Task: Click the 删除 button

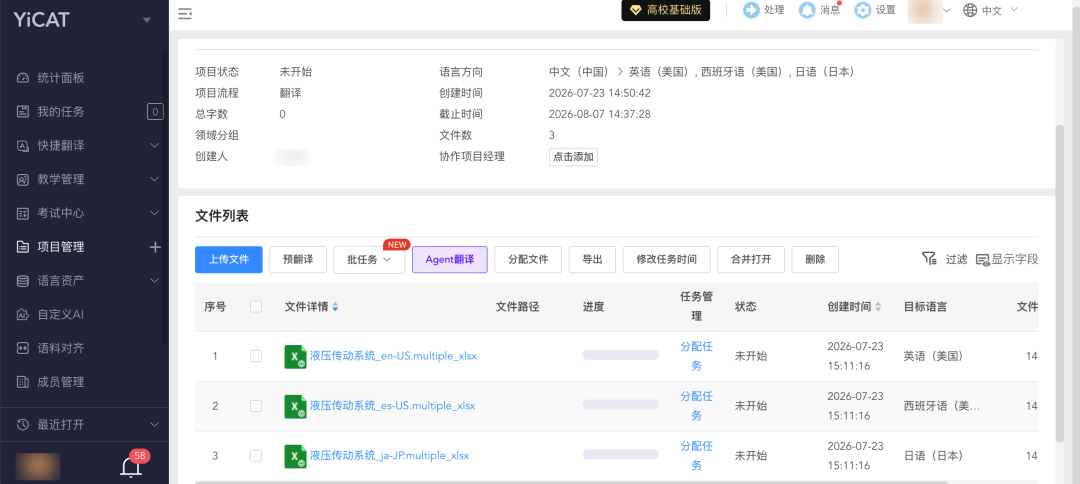Action: 815,260
